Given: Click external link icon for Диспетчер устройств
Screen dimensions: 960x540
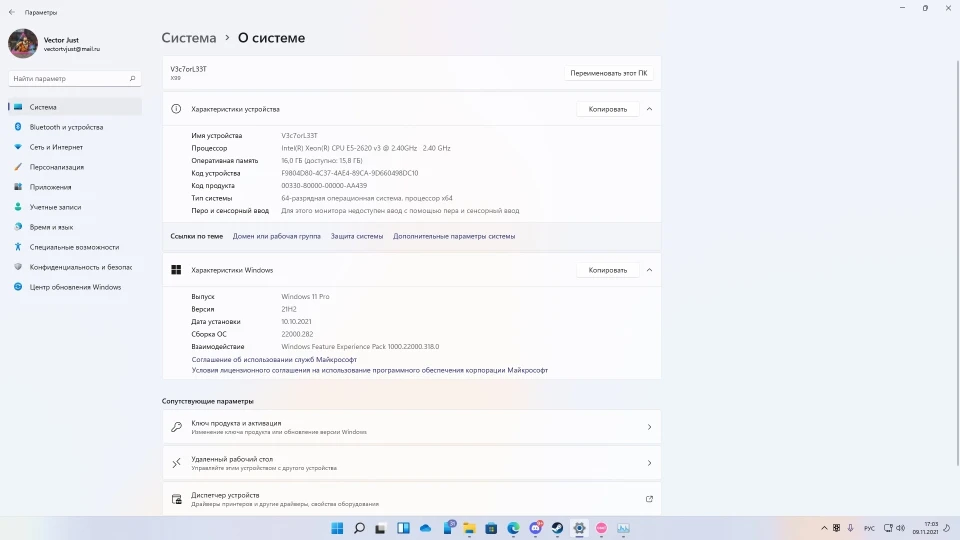Looking at the screenshot, I should (650, 499).
